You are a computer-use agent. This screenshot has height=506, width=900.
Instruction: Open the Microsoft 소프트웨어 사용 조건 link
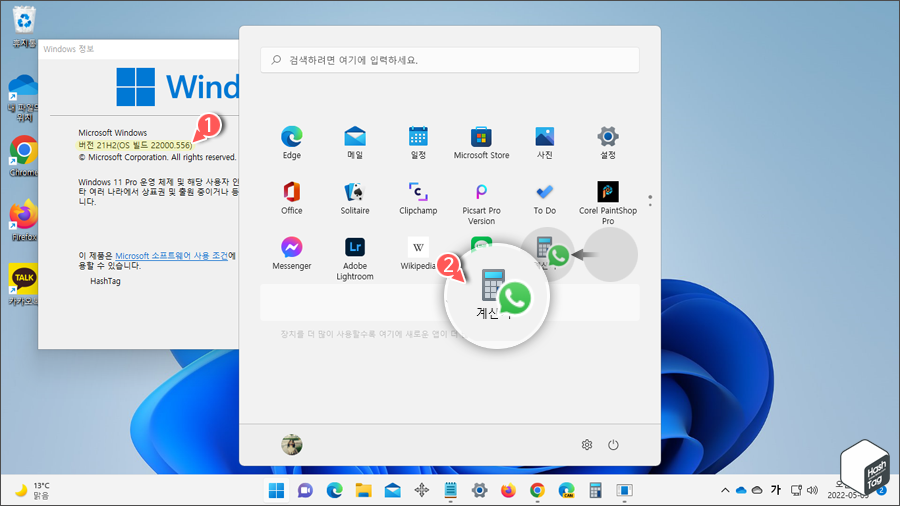coord(172,256)
